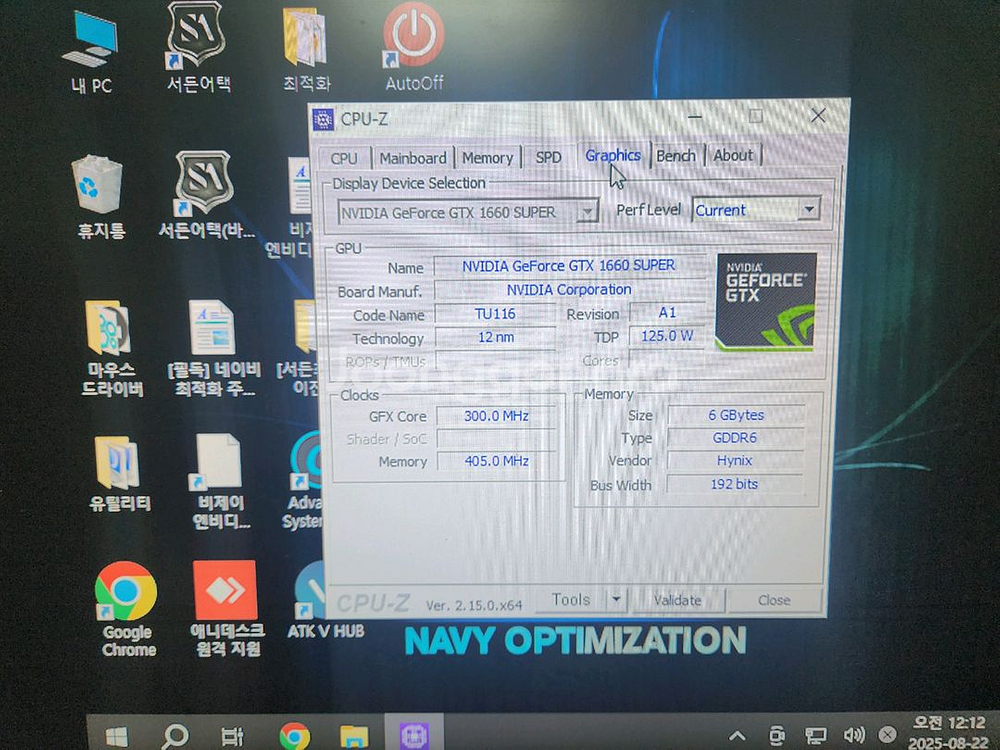Screen dimensions: 1000x750
Task: Open Chrome from the taskbar
Action: tap(295, 737)
